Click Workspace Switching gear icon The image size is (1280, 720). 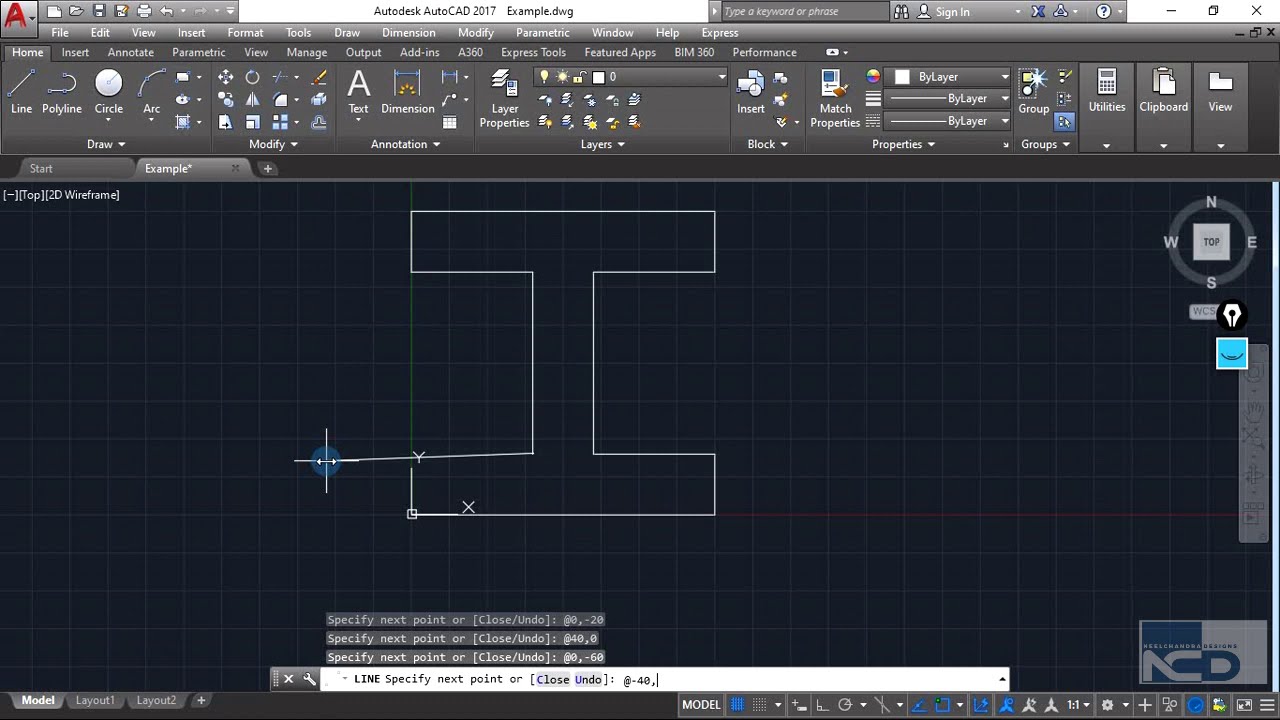pos(1107,705)
